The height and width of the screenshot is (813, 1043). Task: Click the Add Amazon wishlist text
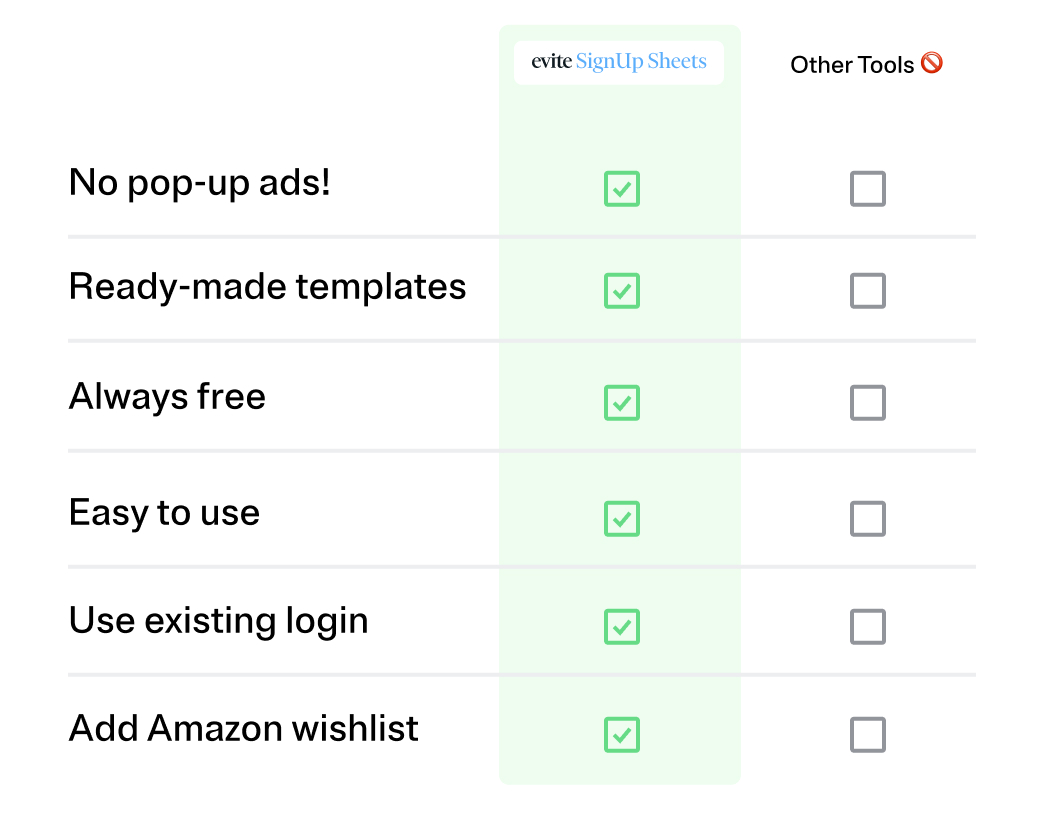[x=244, y=728]
